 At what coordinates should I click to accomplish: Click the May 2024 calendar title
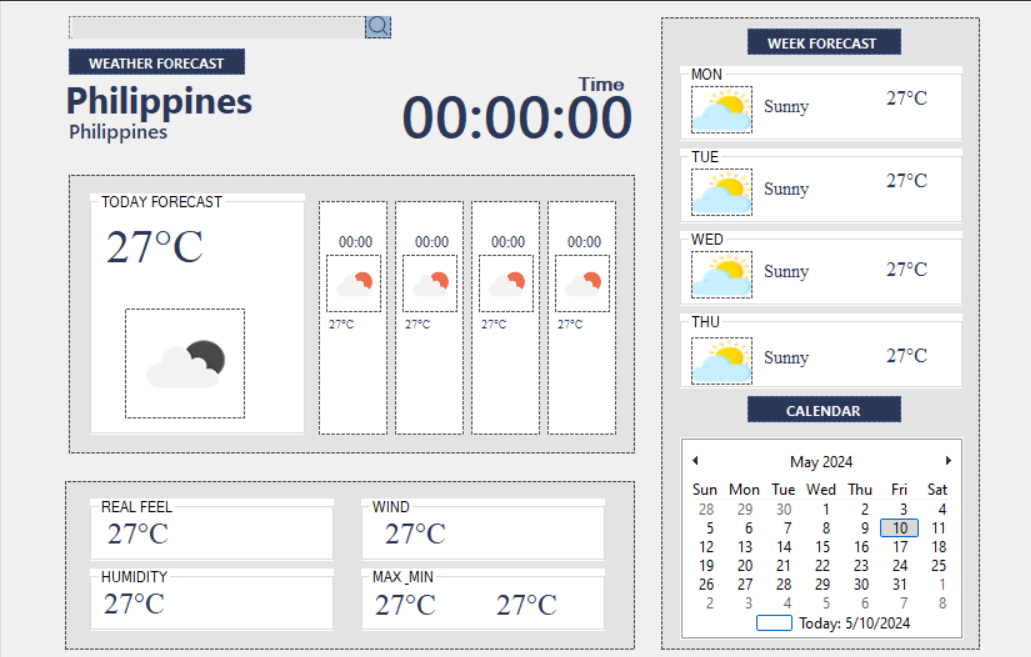[821, 462]
